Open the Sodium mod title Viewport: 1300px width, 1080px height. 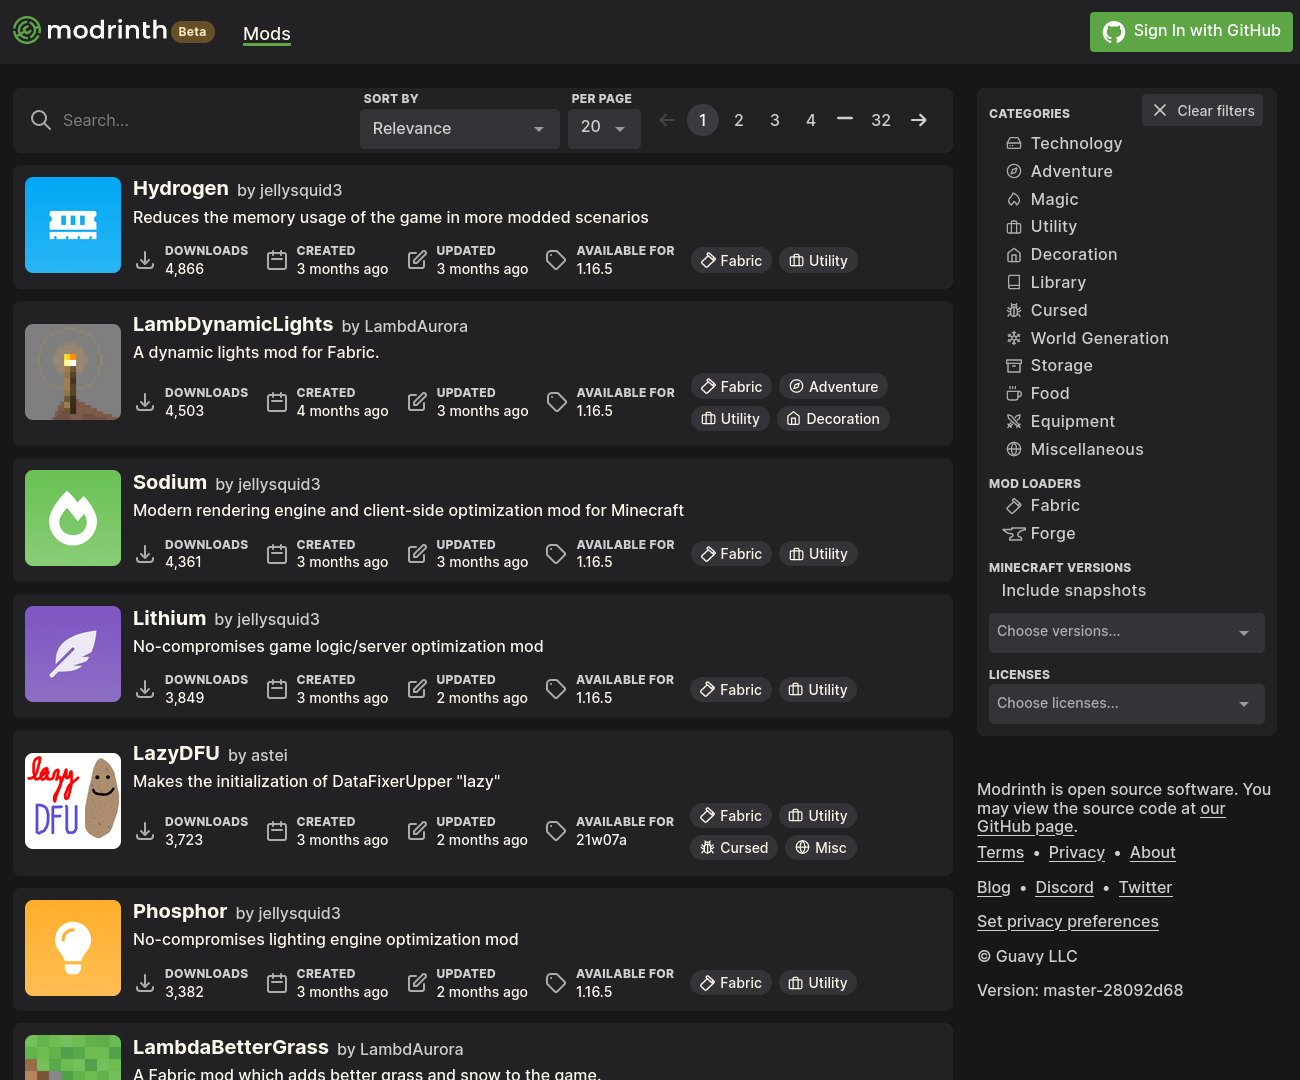170,482
